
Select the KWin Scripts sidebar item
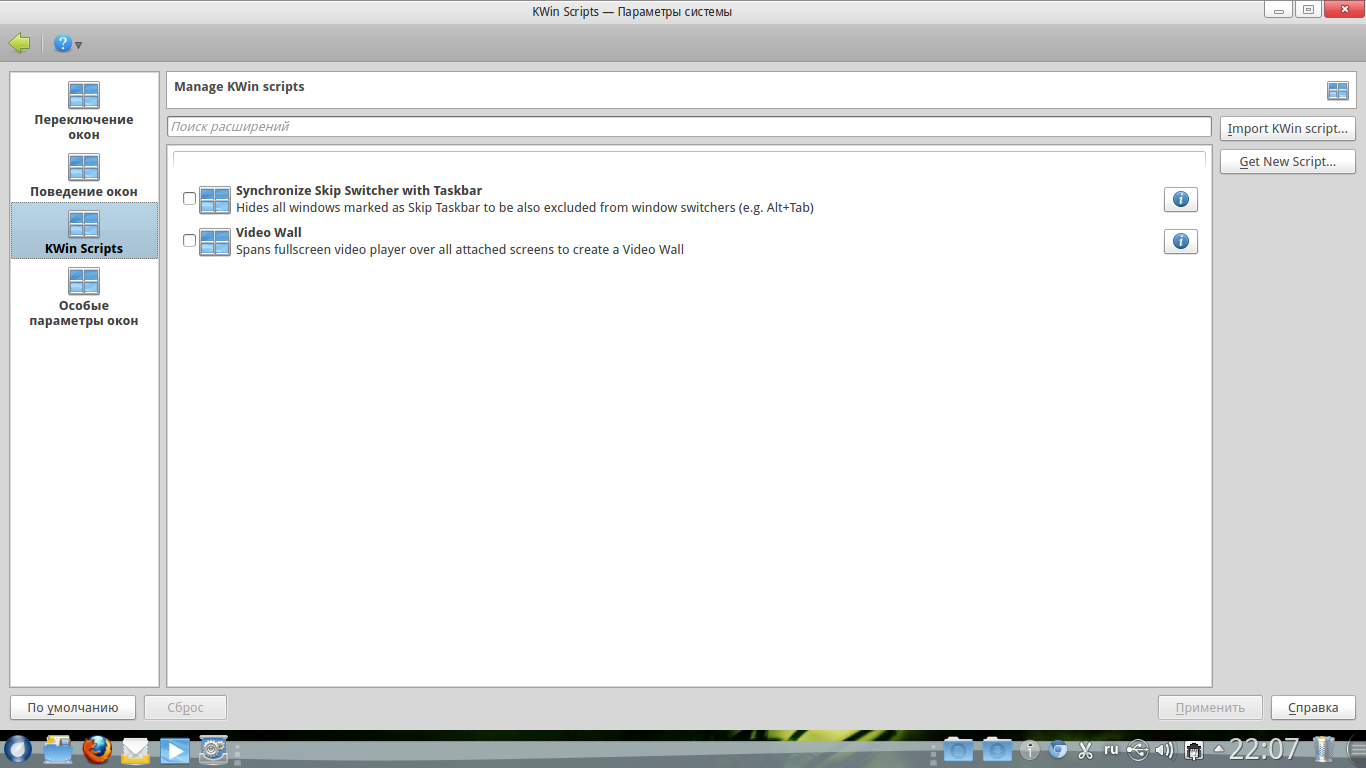pos(84,231)
